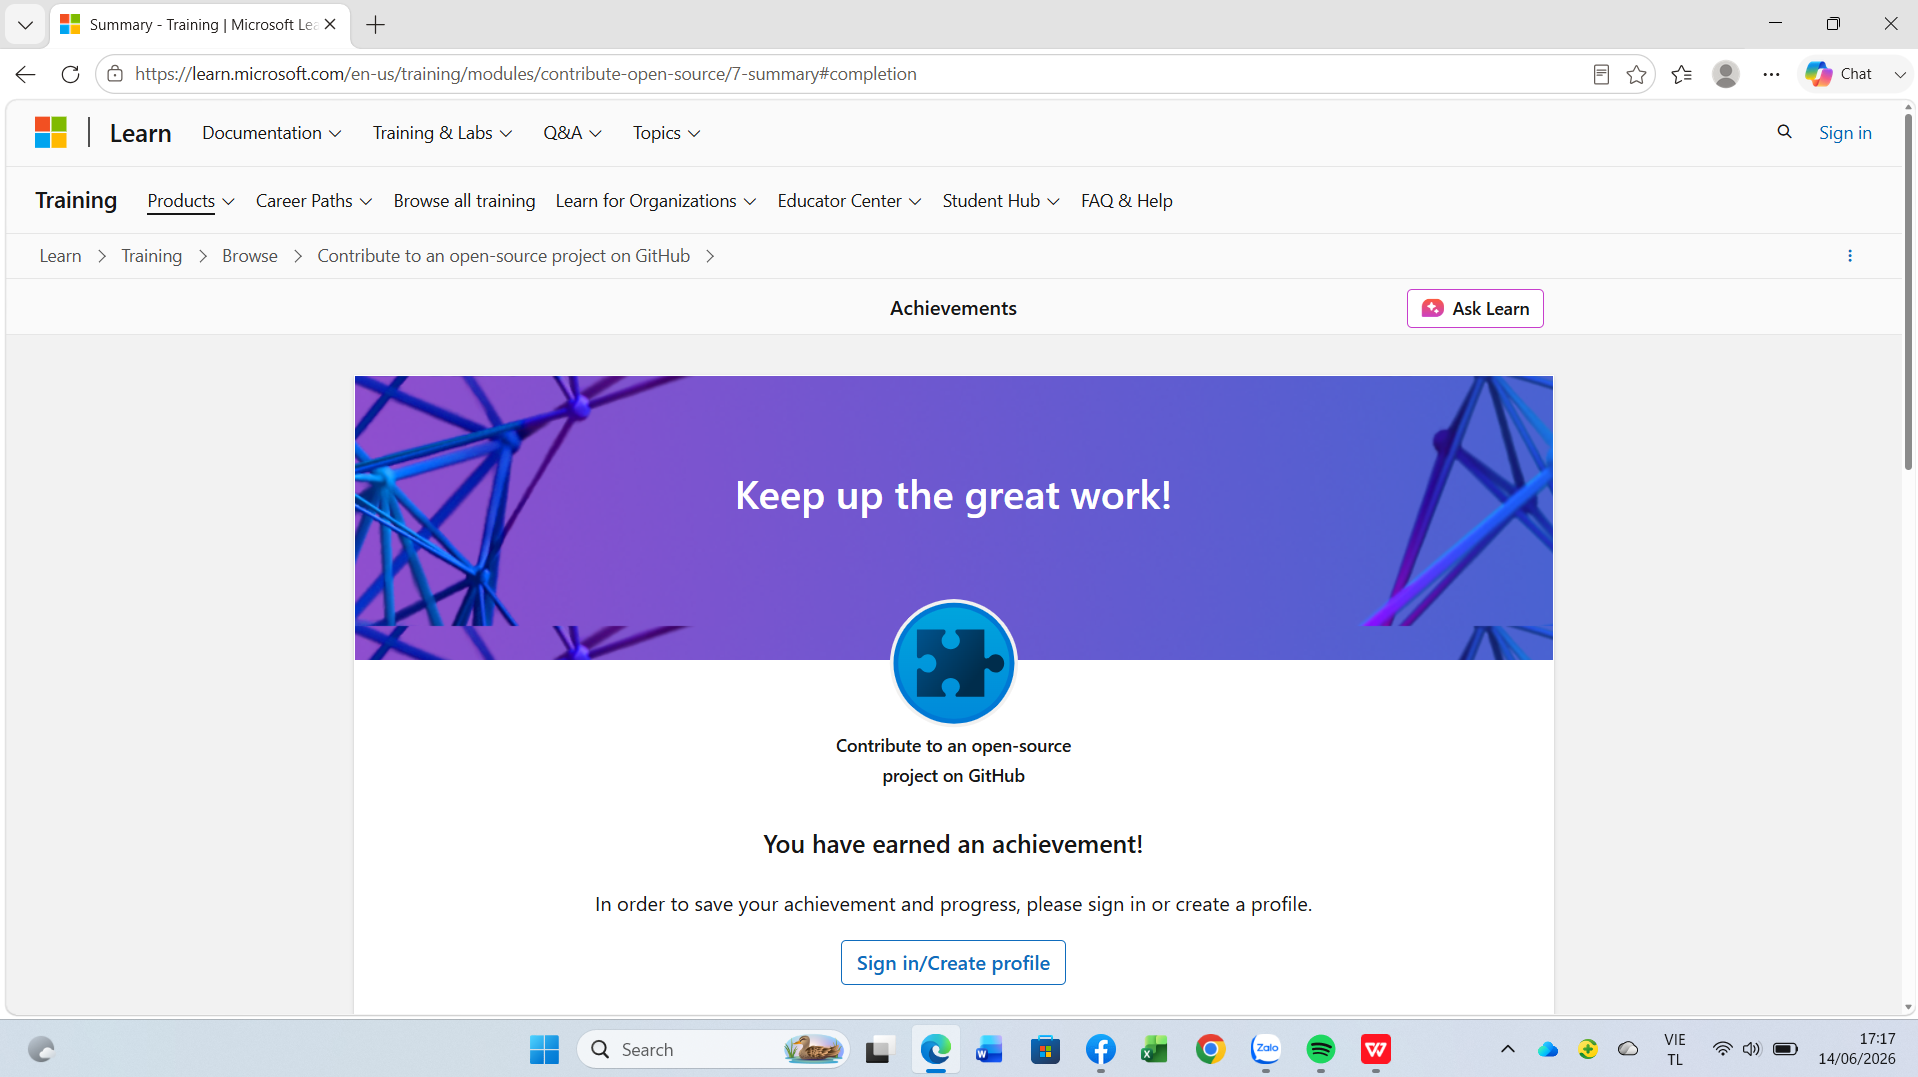1918x1077 pixels.
Task: Open the breadcrumb more options menu
Action: click(1850, 256)
